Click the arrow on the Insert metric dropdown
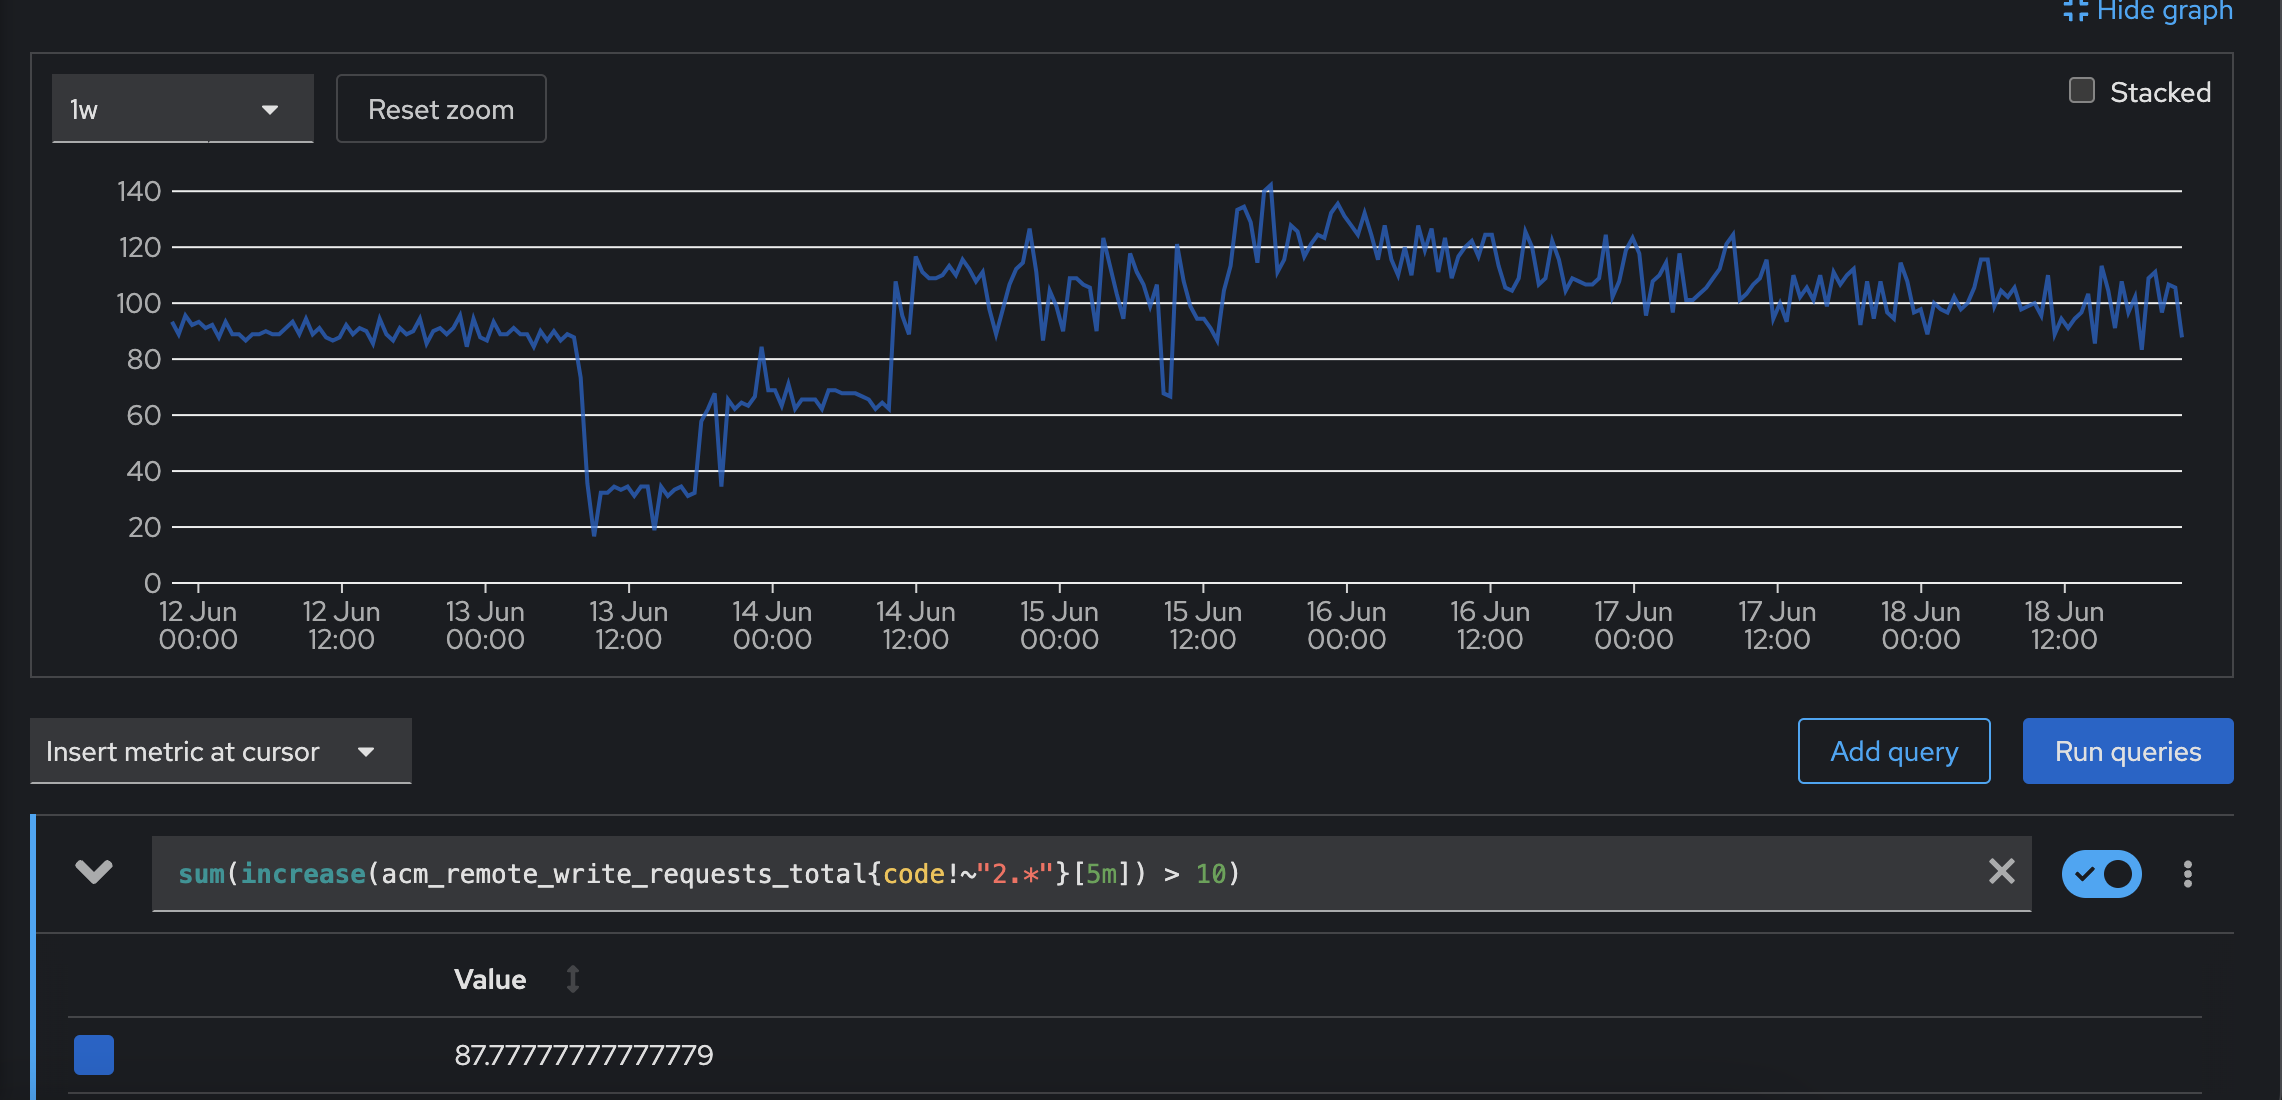This screenshot has width=2282, height=1100. 366,751
